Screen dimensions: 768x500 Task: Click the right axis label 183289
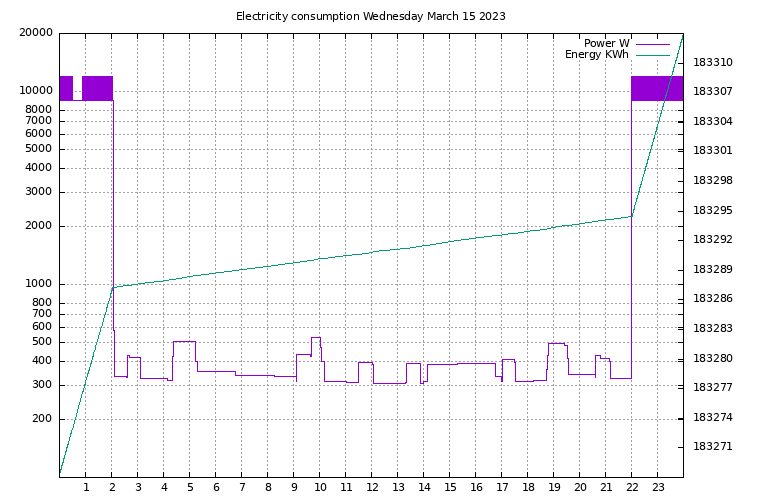tap(713, 269)
